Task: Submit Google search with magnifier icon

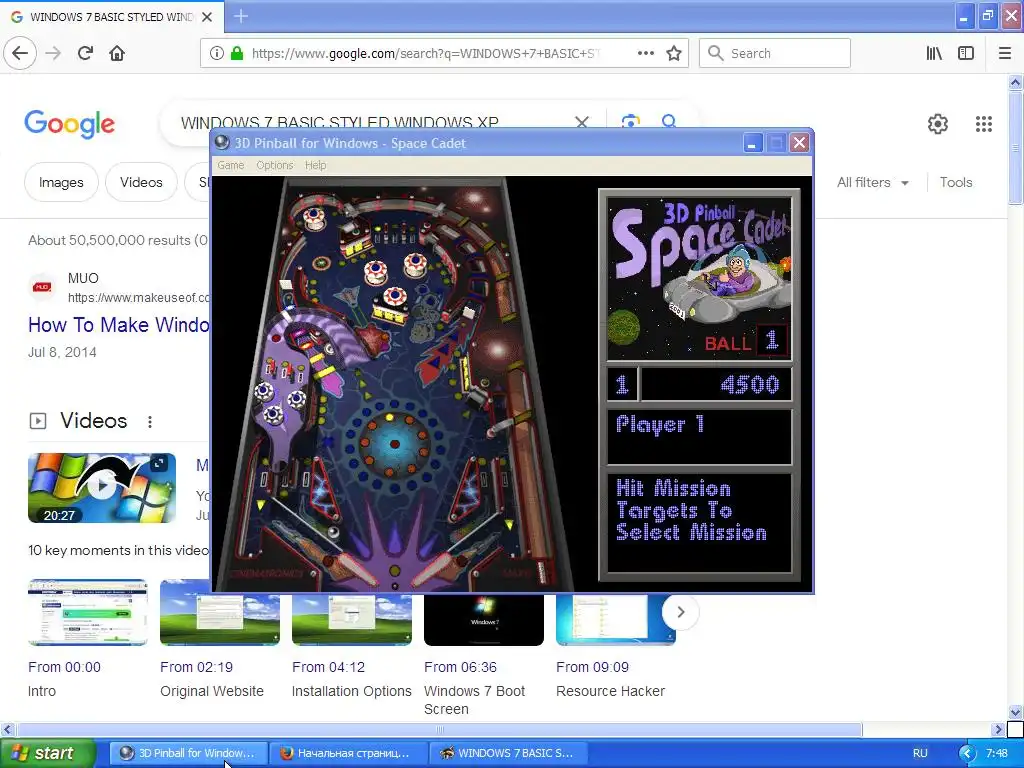Action: (x=669, y=121)
